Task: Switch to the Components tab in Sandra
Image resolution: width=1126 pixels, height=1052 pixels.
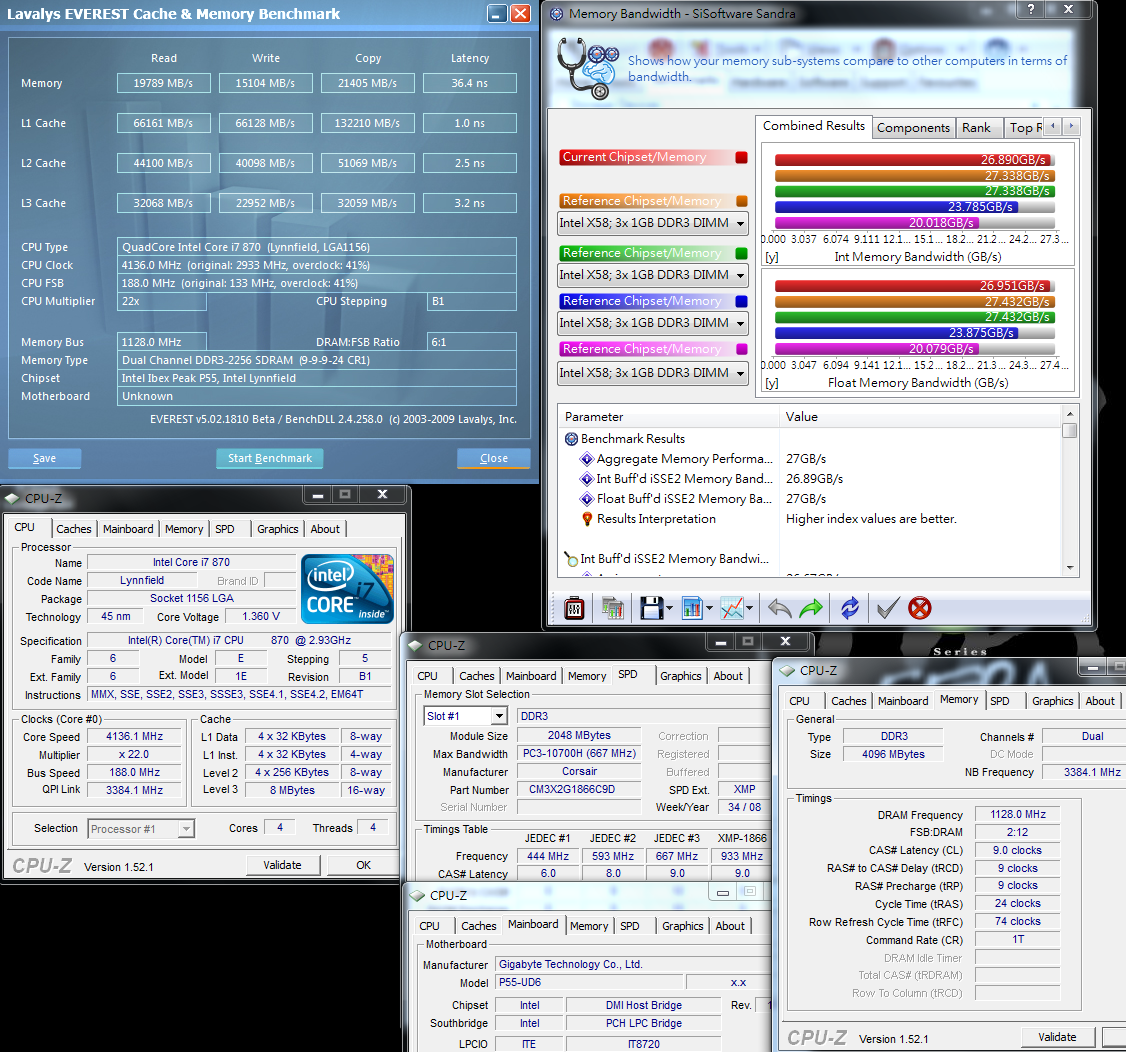Action: (x=913, y=127)
